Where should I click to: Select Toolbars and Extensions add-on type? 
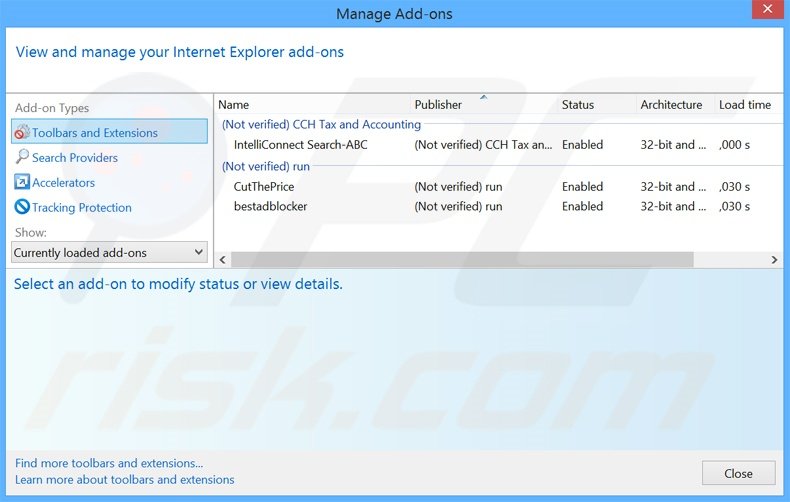[x=109, y=132]
